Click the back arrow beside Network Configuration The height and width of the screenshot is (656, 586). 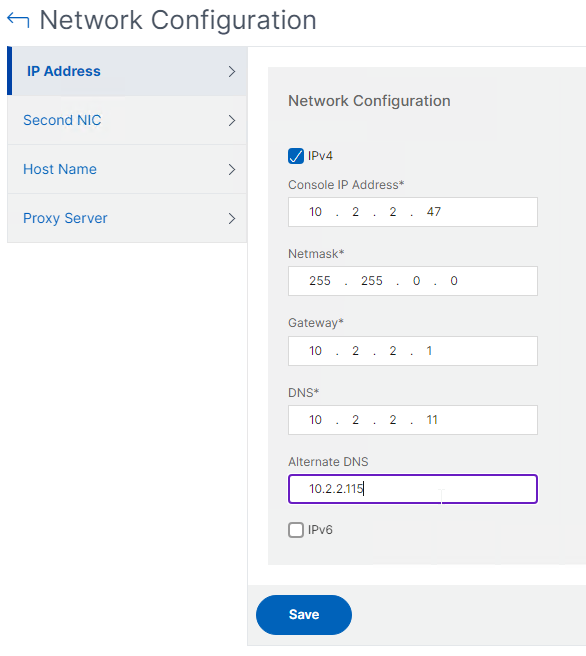[x=18, y=20]
